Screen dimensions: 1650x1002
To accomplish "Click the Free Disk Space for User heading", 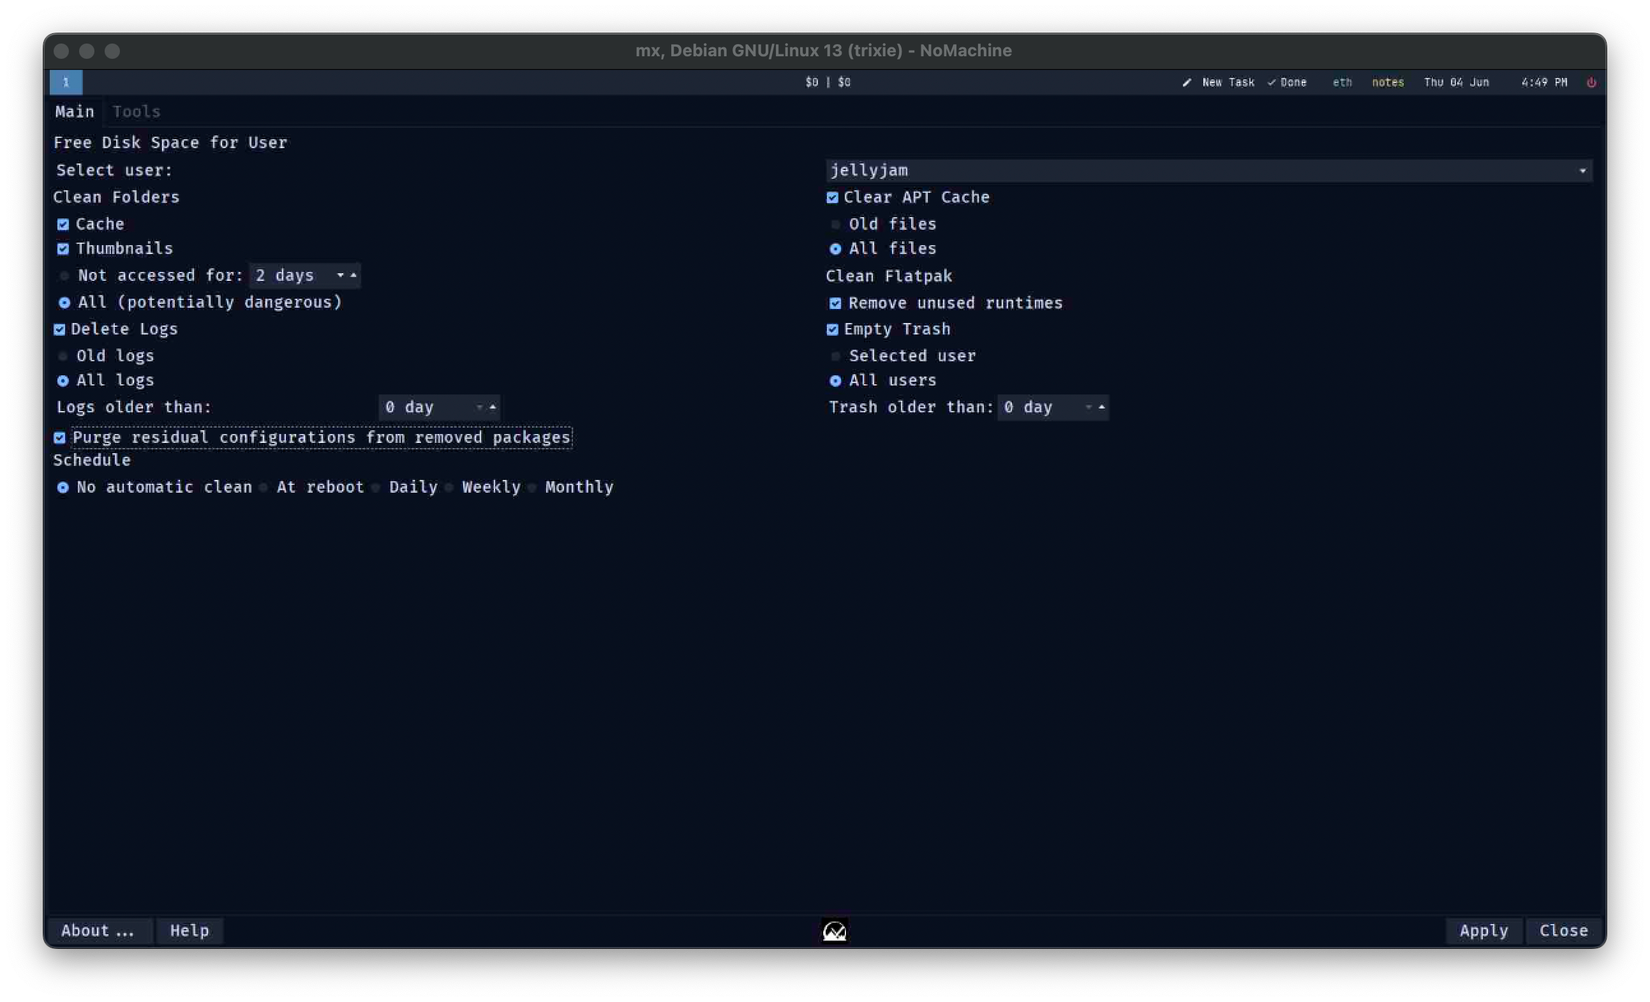I will click(170, 143).
